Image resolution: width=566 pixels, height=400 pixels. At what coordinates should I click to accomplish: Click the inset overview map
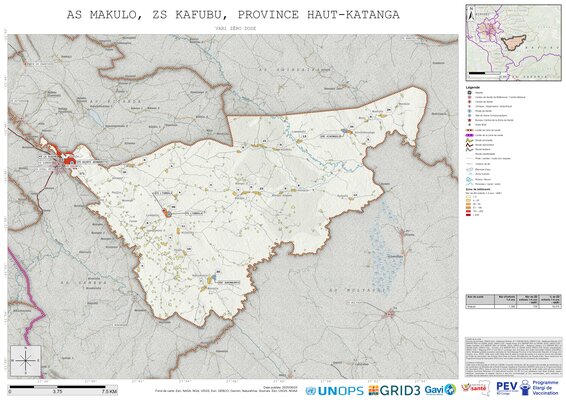513,42
